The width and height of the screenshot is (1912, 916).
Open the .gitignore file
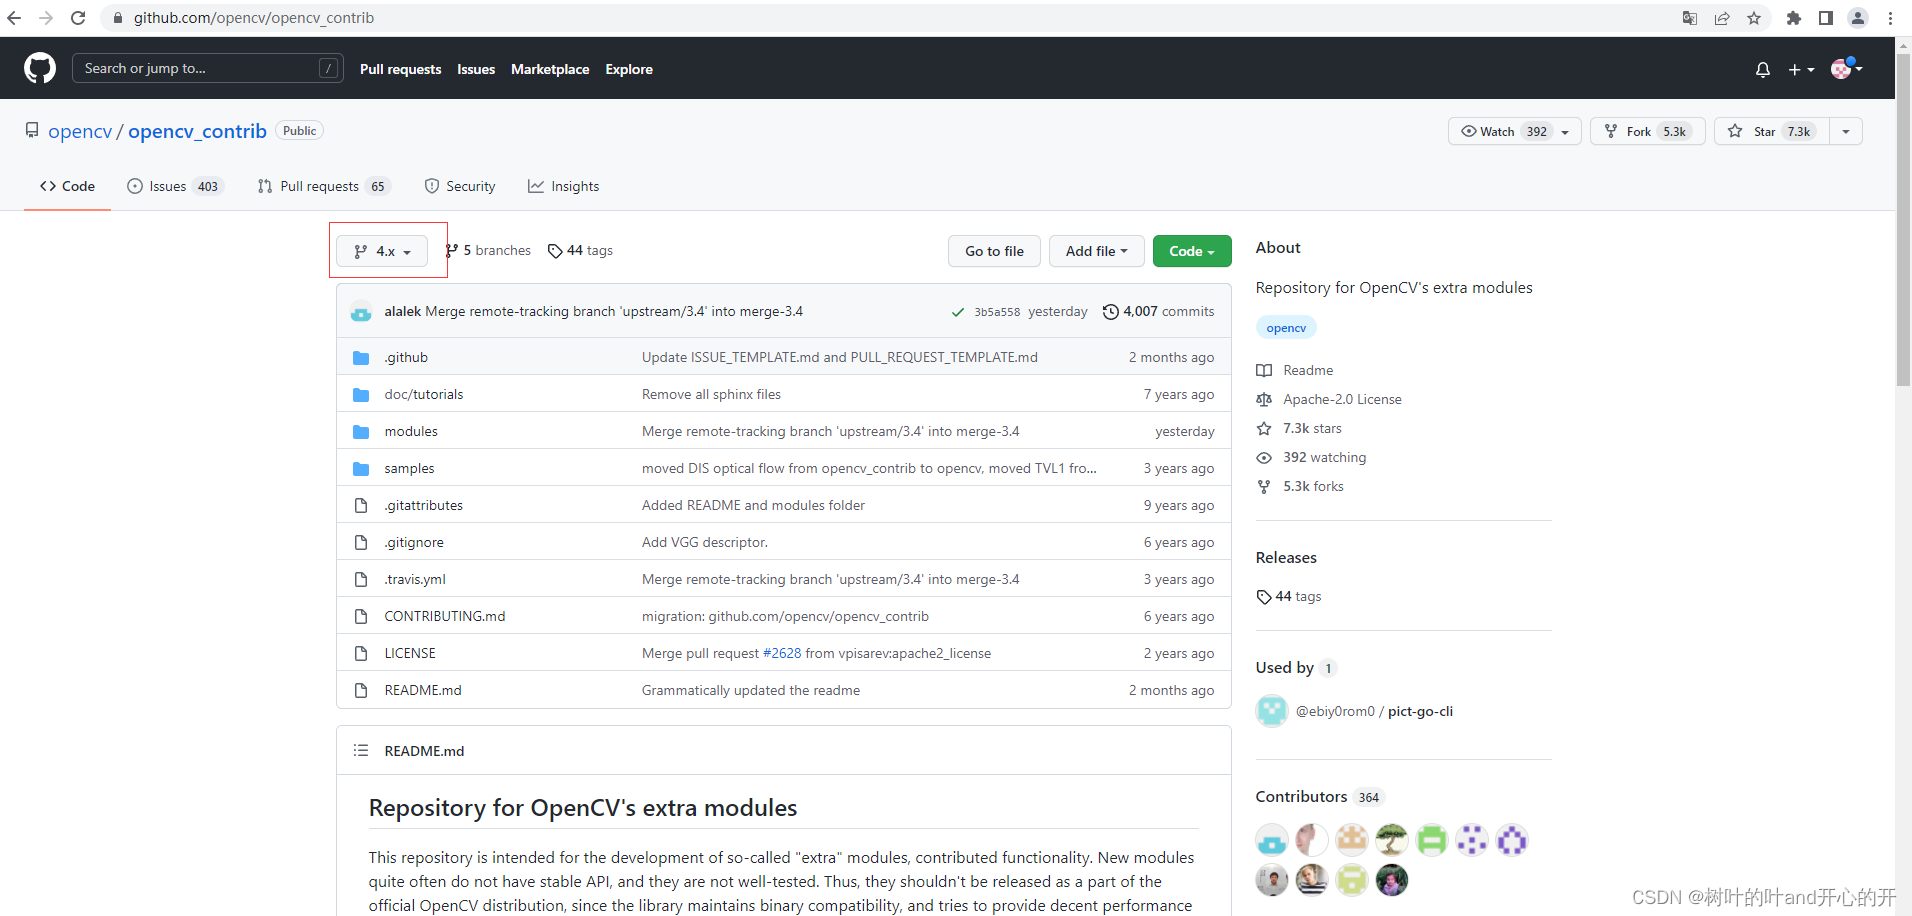tap(414, 542)
